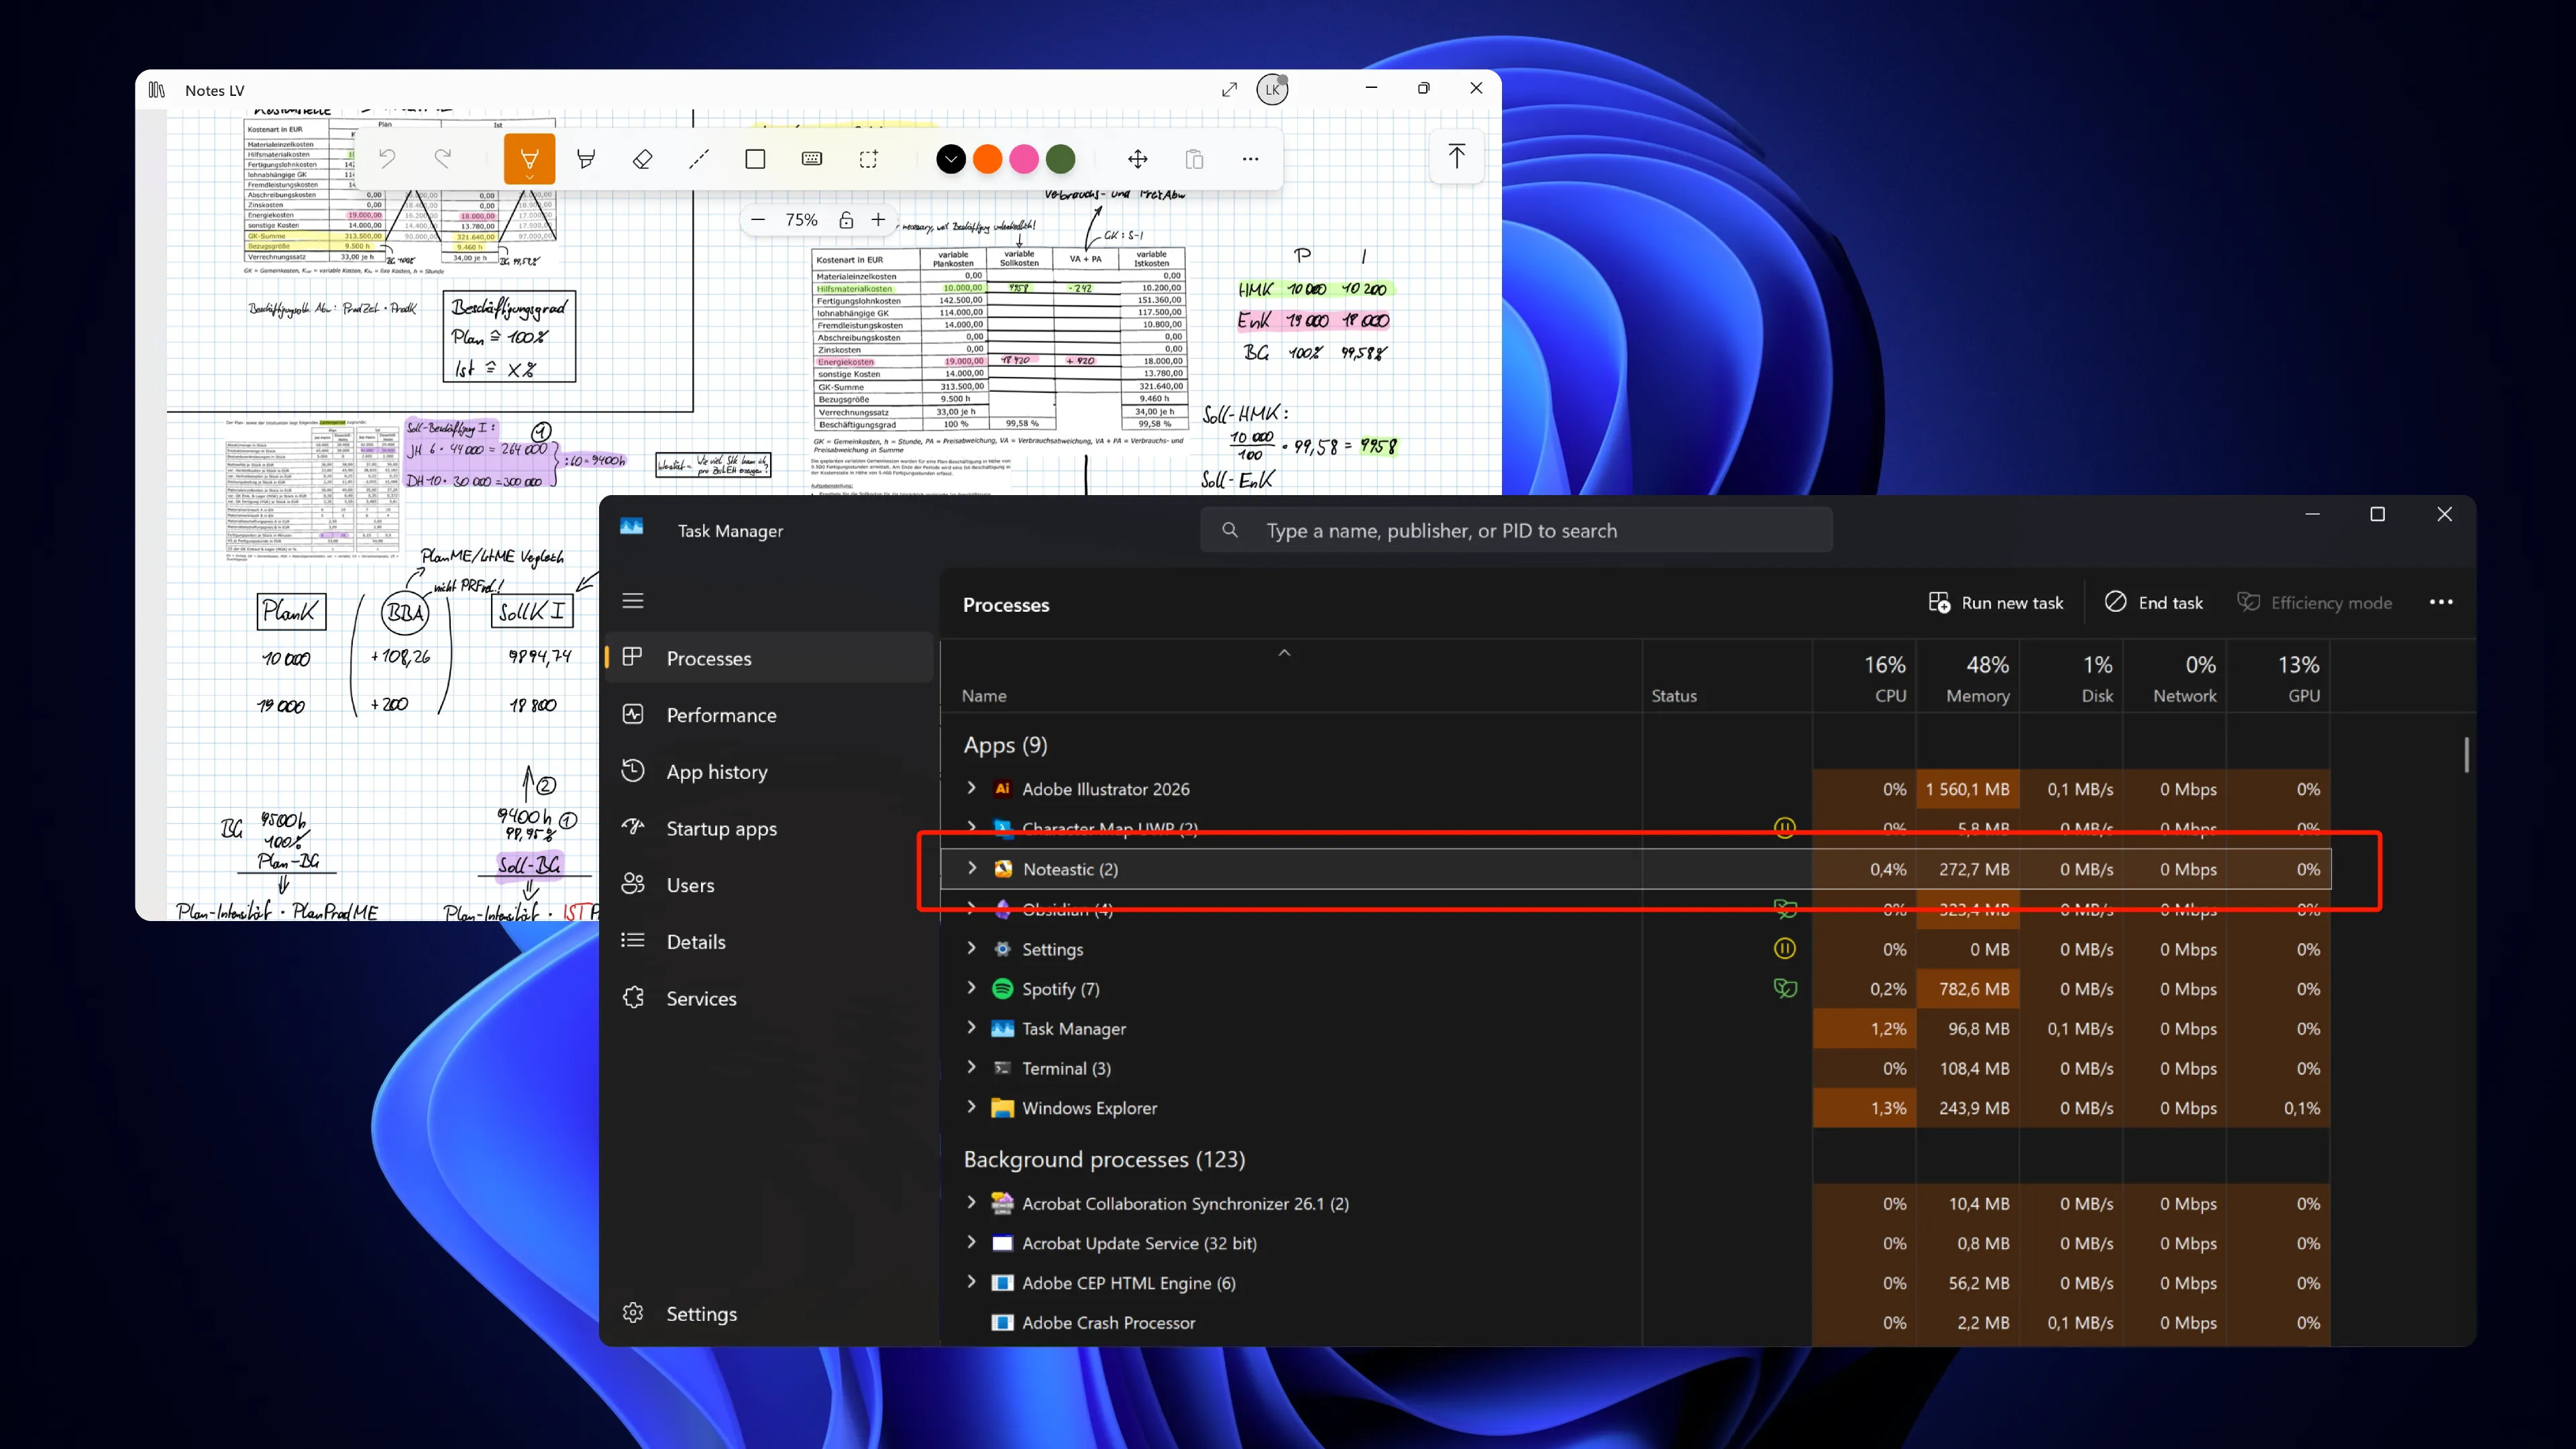Sort processes by Disk column
This screenshot has width=2576, height=1449.
coord(2071,678)
